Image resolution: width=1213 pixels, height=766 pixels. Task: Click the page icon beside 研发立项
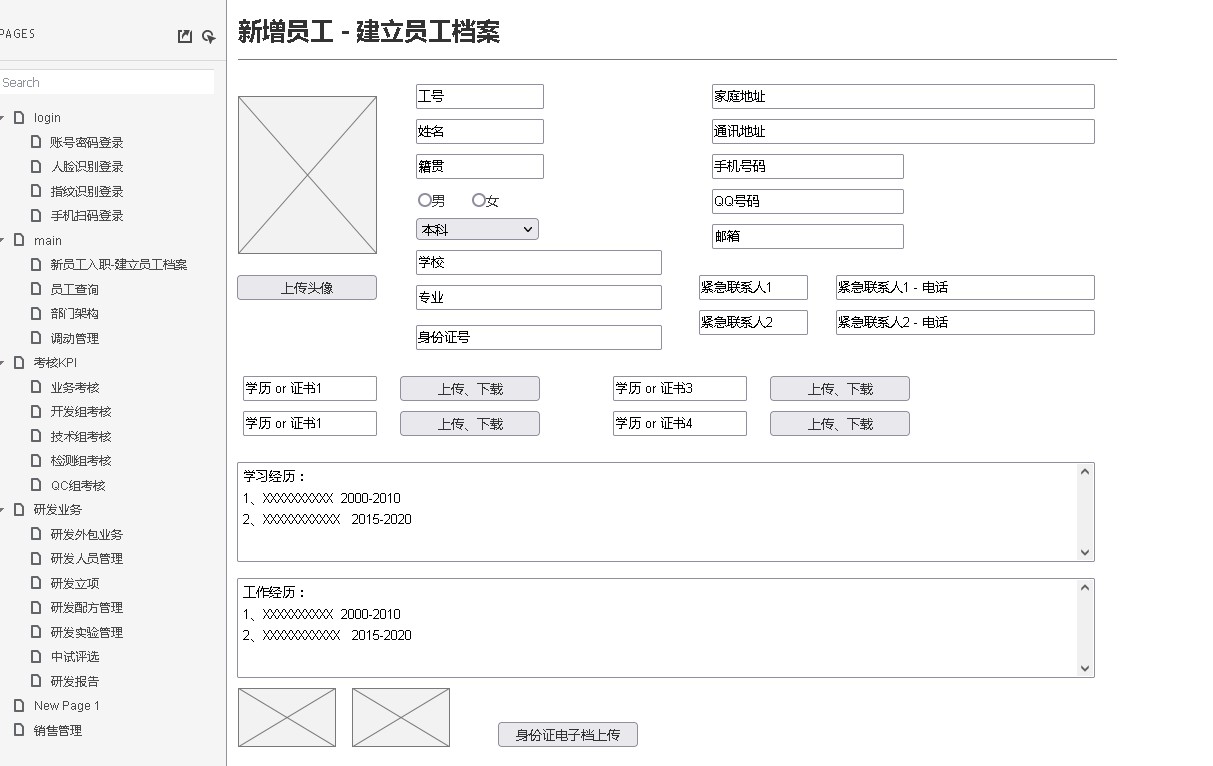[36, 583]
